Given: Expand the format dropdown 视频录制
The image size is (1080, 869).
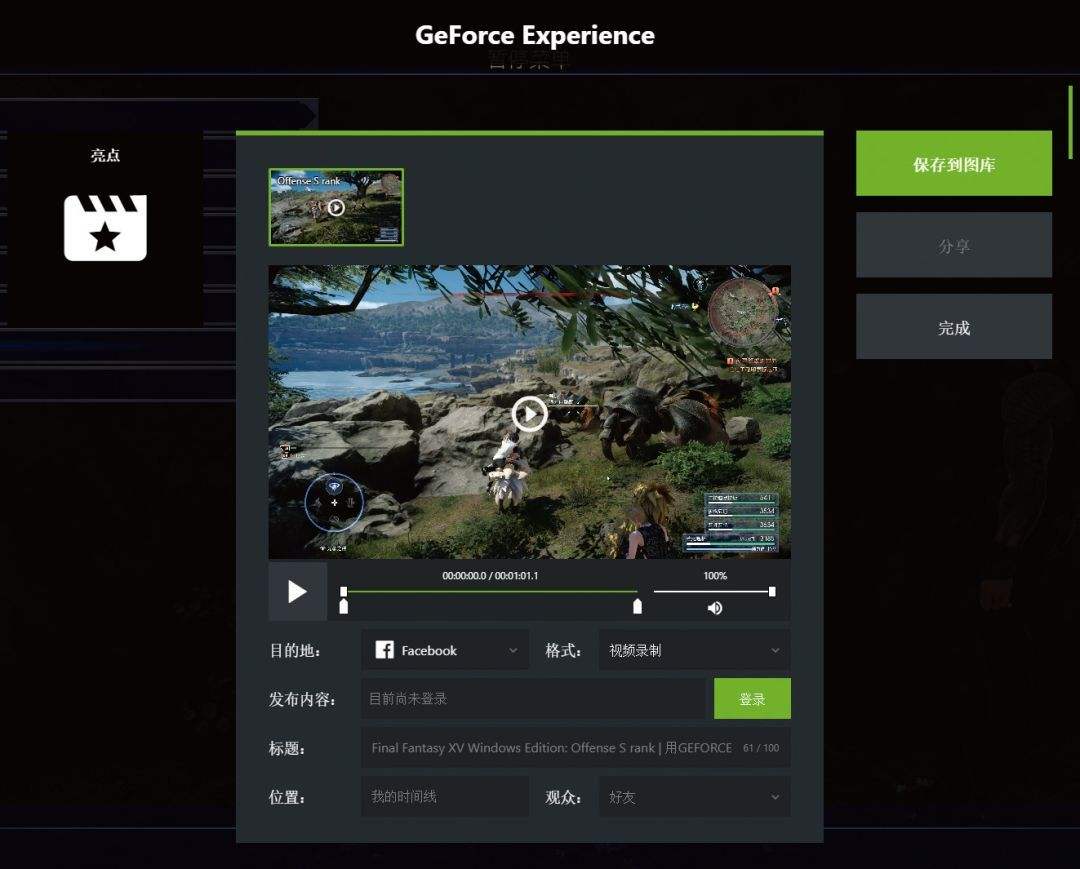Looking at the screenshot, I should coord(694,650).
